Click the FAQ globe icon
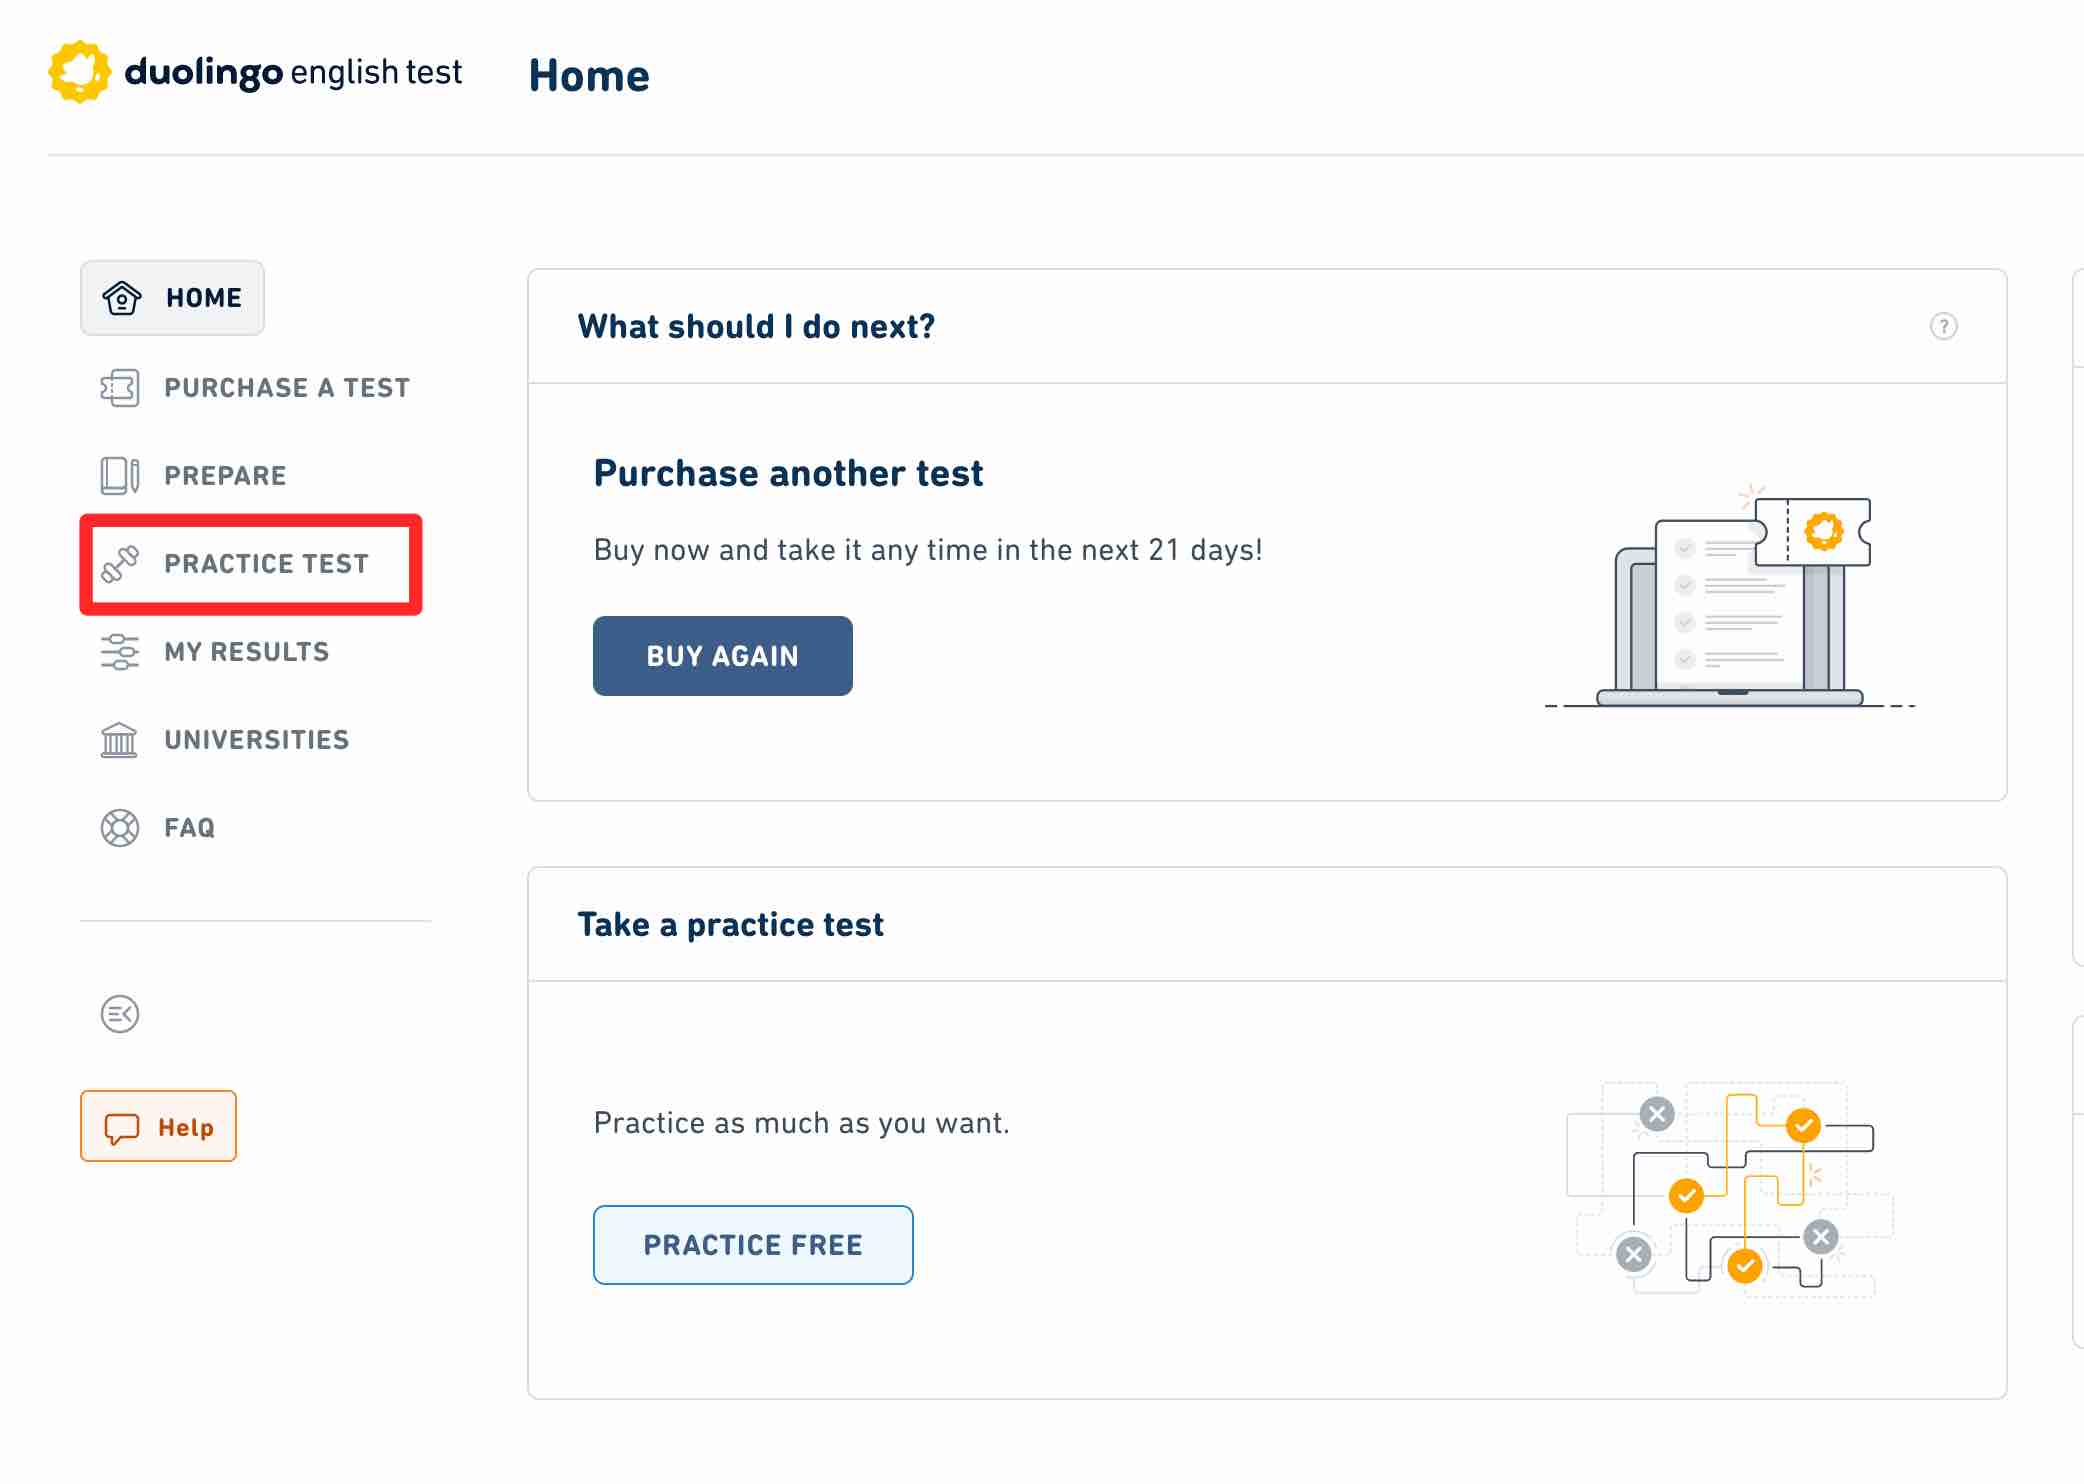Image resolution: width=2084 pixels, height=1484 pixels. coord(120,827)
